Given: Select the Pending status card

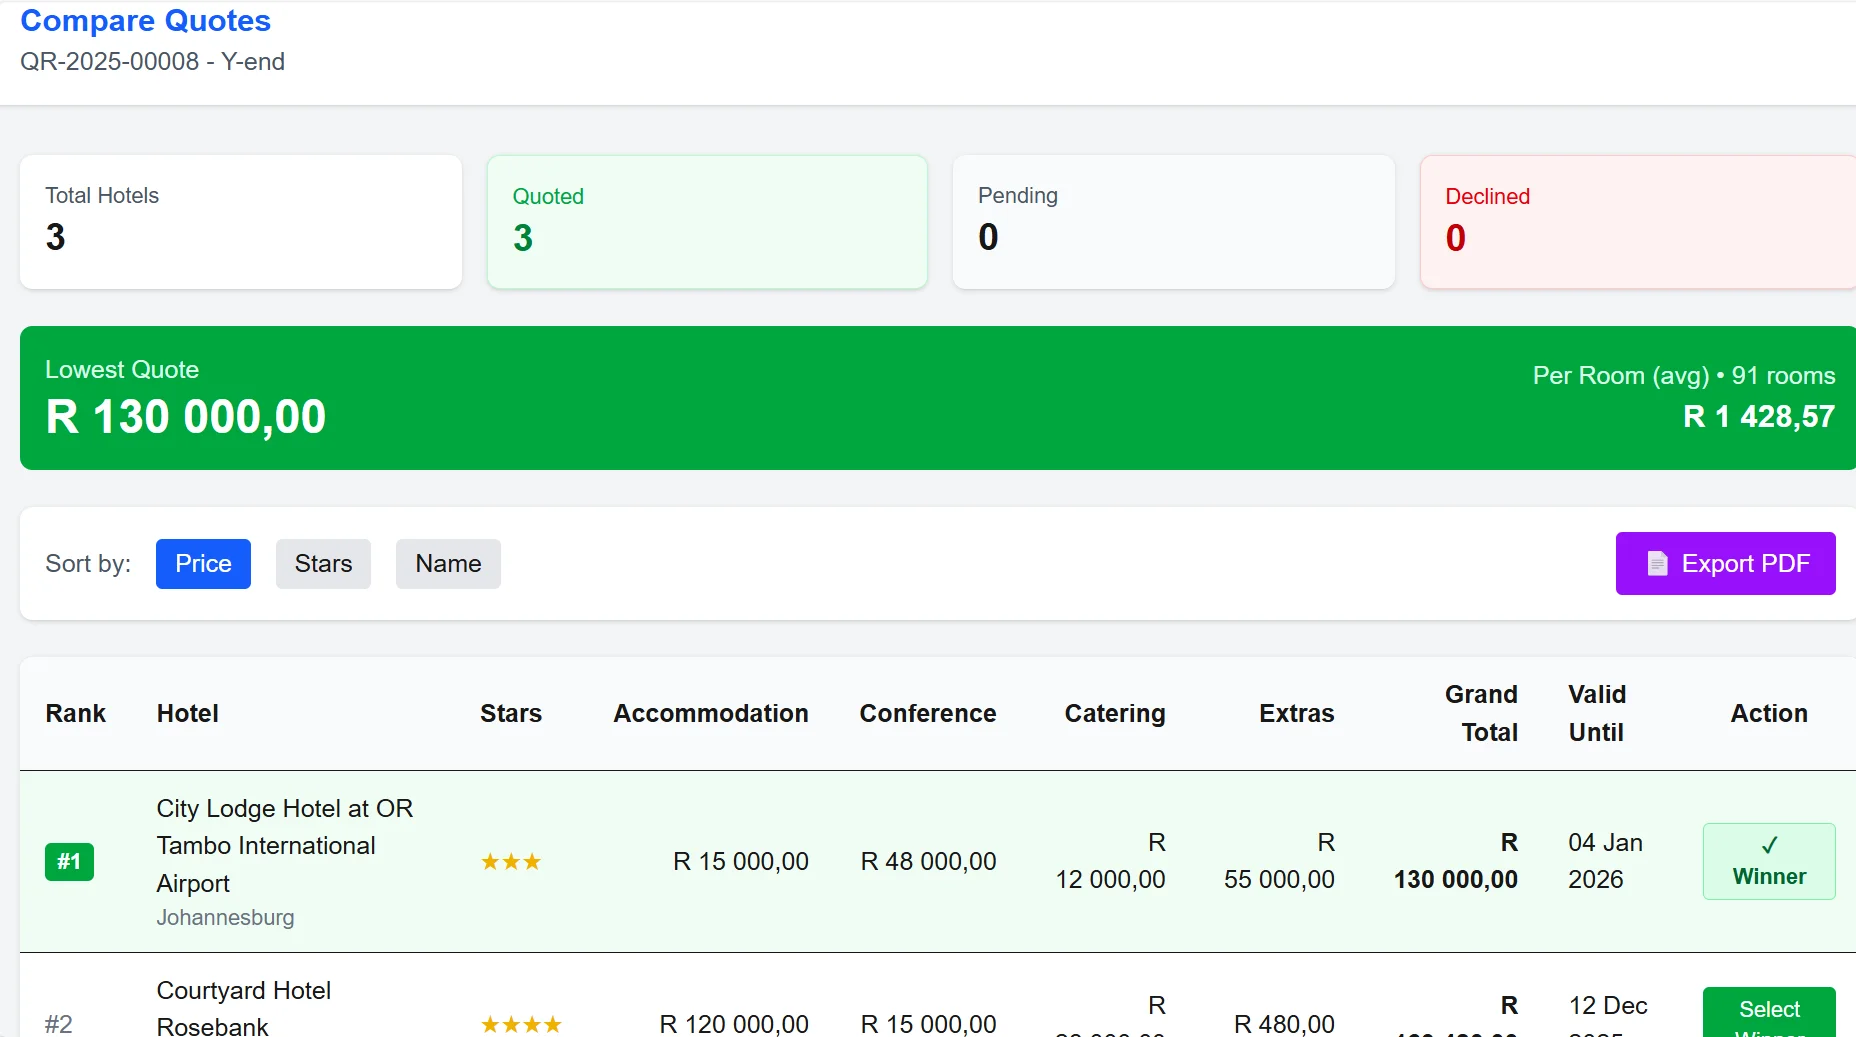Looking at the screenshot, I should click(1173, 222).
